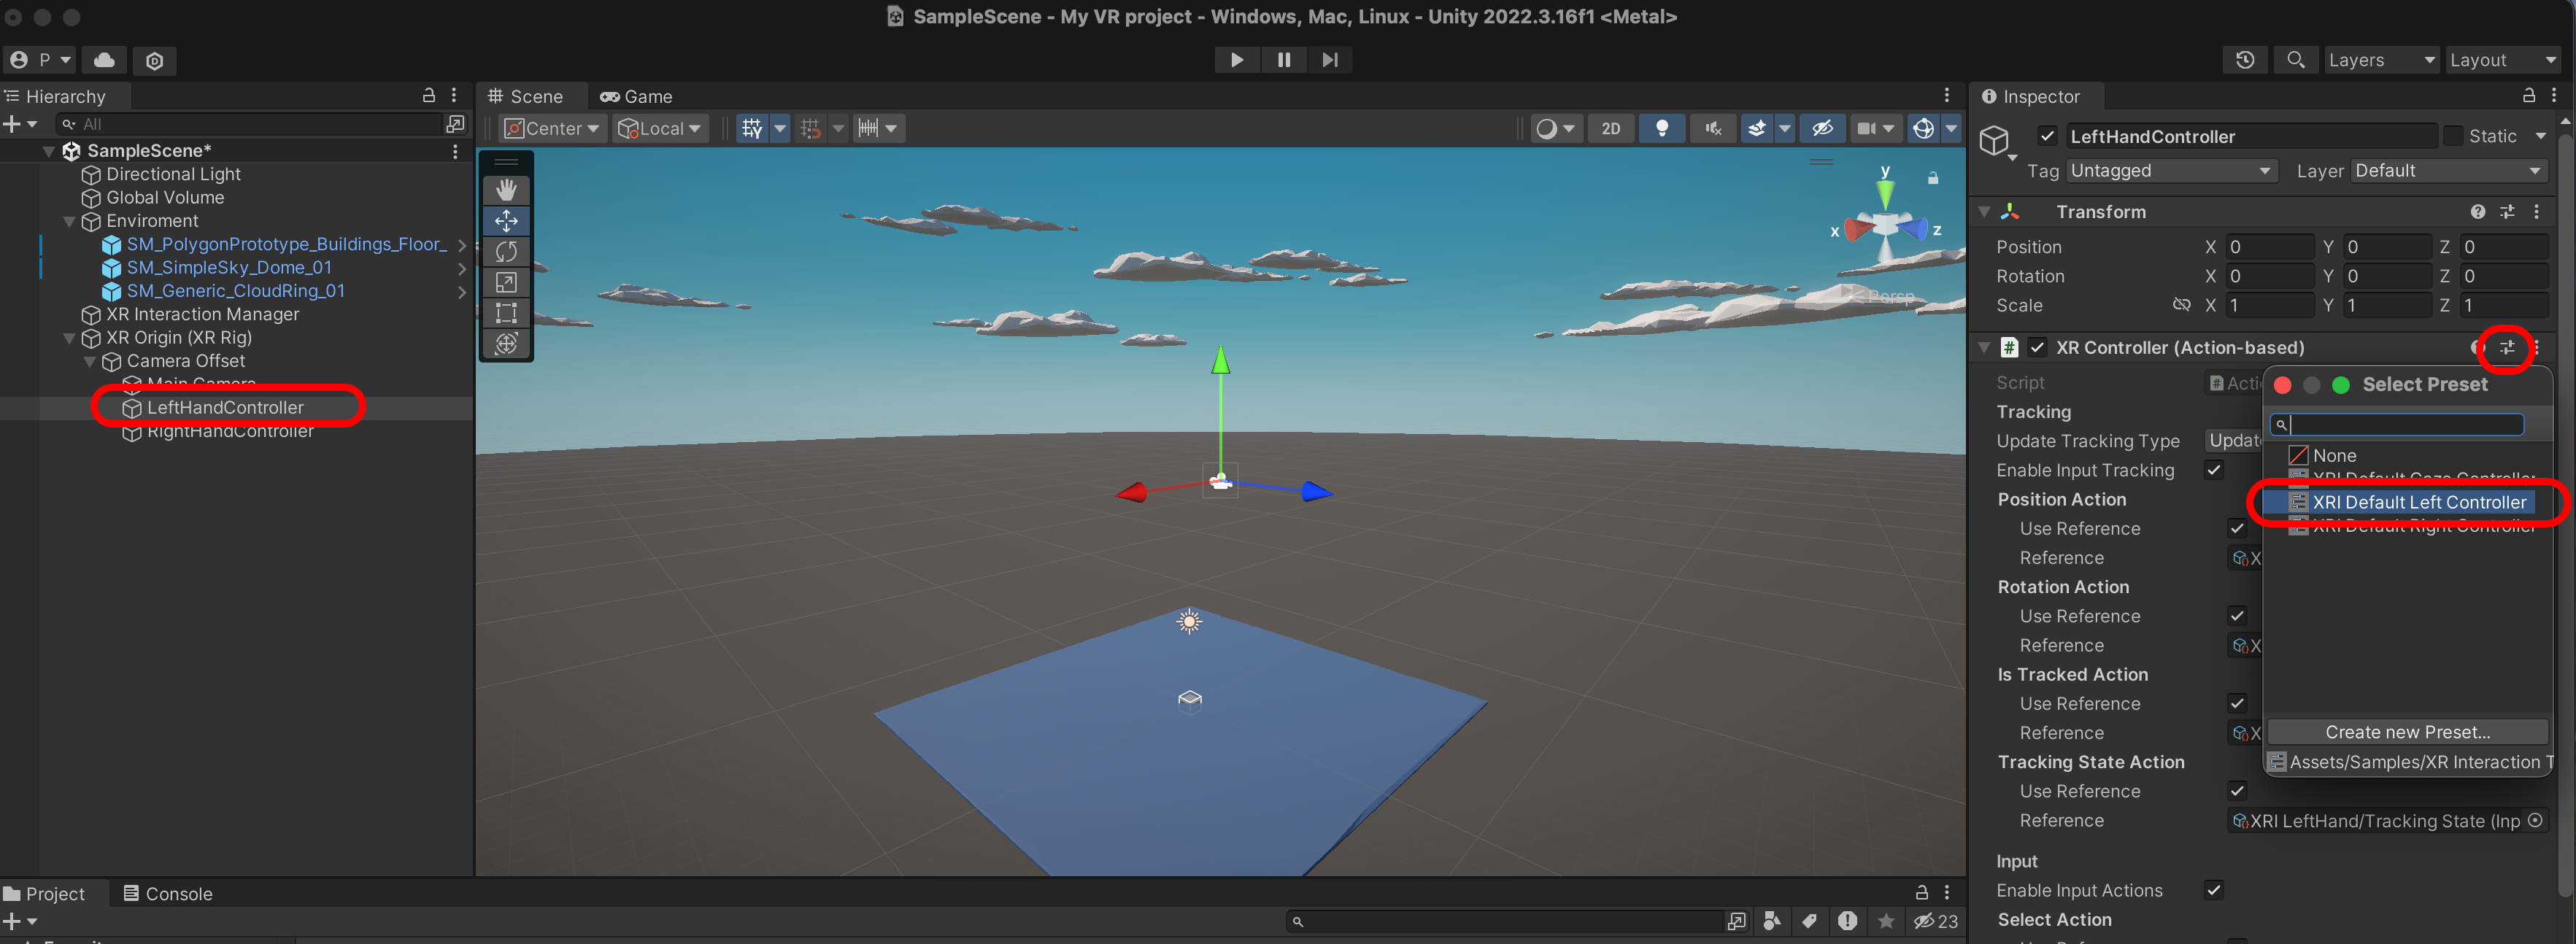
Task: Open the Tag Untagged dropdown
Action: (2169, 171)
